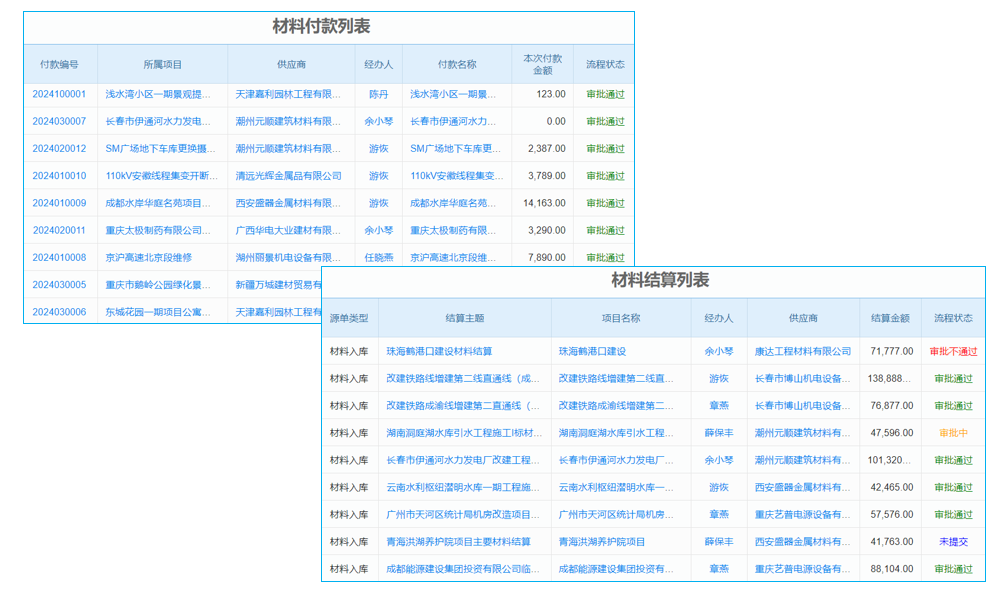Click 审批通过 status on payment 2024100001 row

point(607,94)
